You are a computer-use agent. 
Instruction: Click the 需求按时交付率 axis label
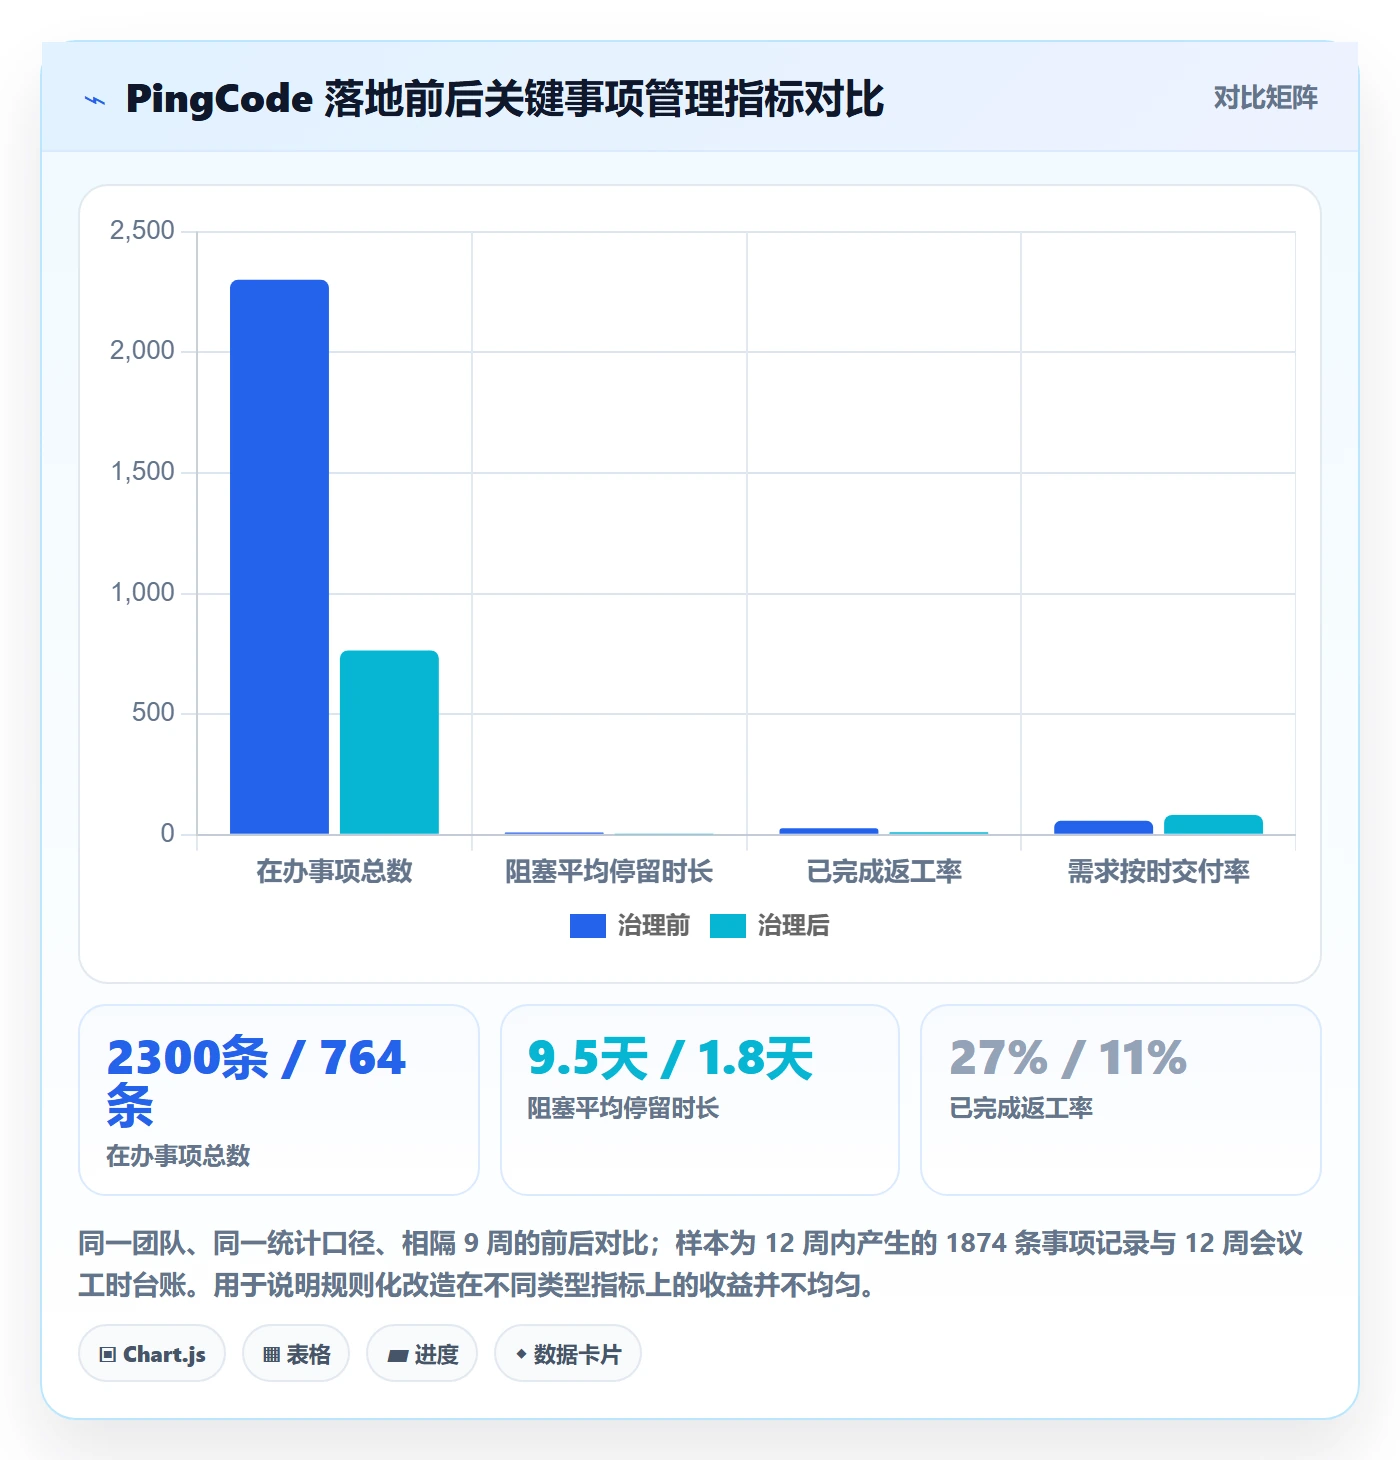coord(1158,871)
